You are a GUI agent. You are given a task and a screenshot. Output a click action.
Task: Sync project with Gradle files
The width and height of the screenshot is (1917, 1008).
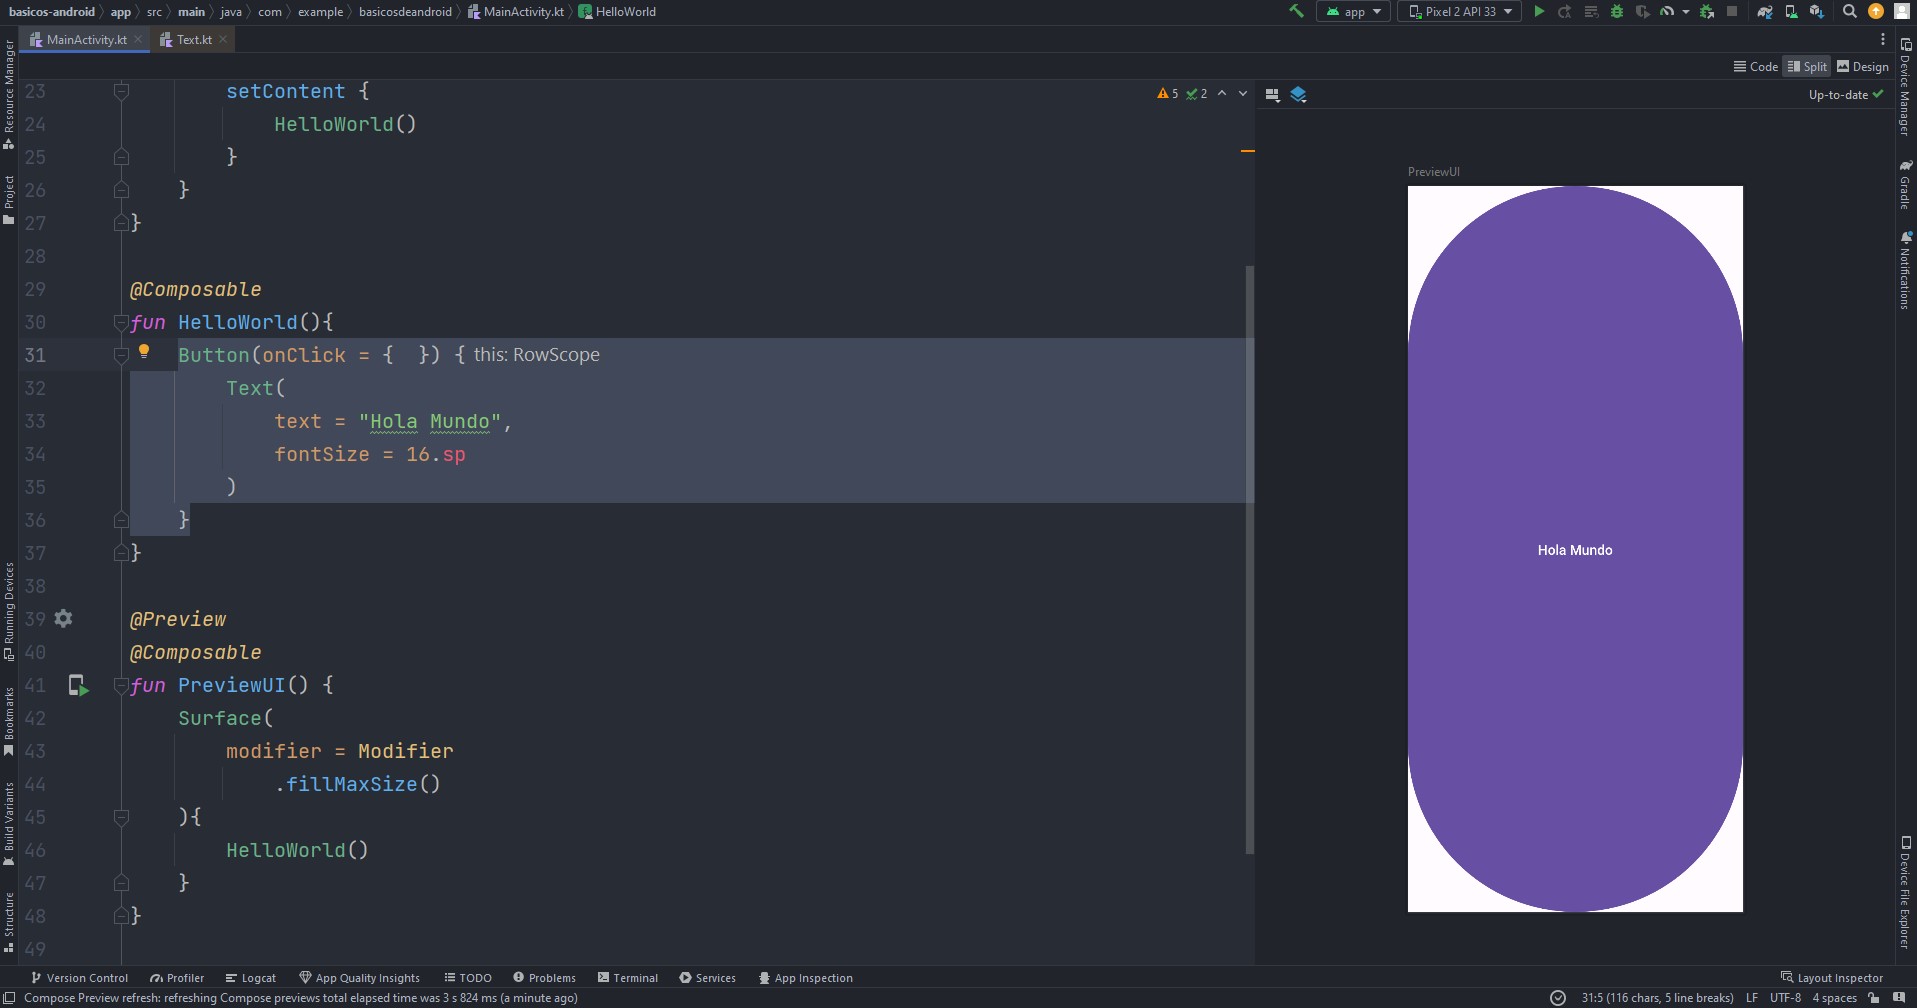pyautogui.click(x=1765, y=12)
